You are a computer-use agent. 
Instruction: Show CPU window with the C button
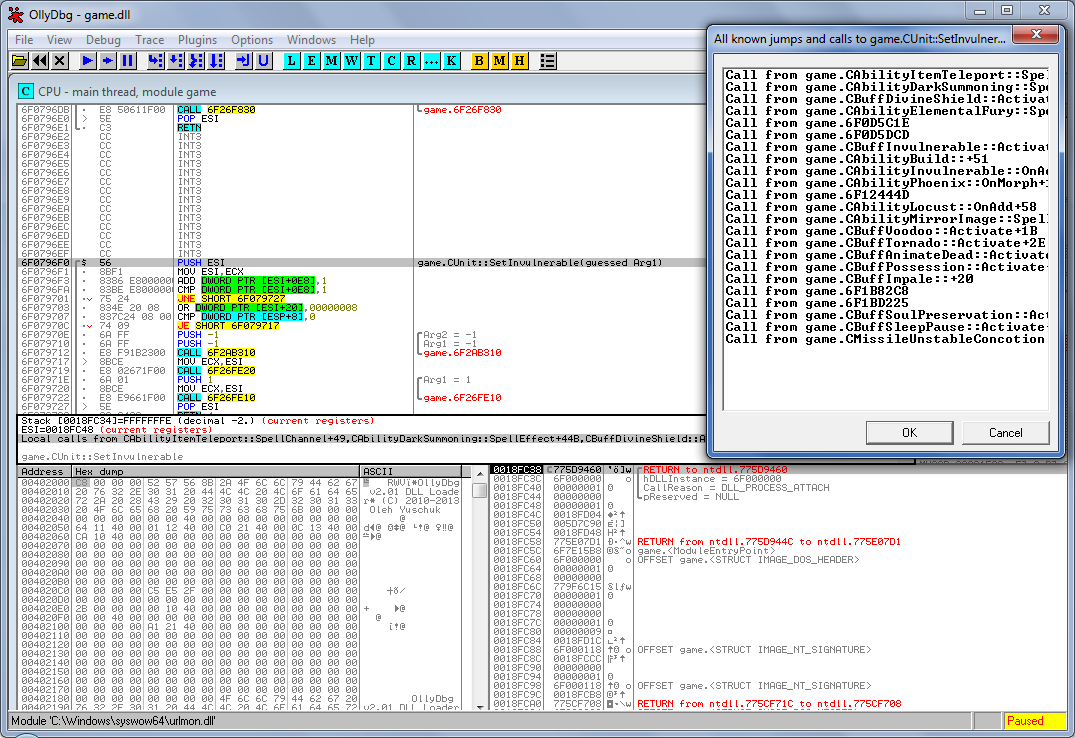tap(391, 61)
